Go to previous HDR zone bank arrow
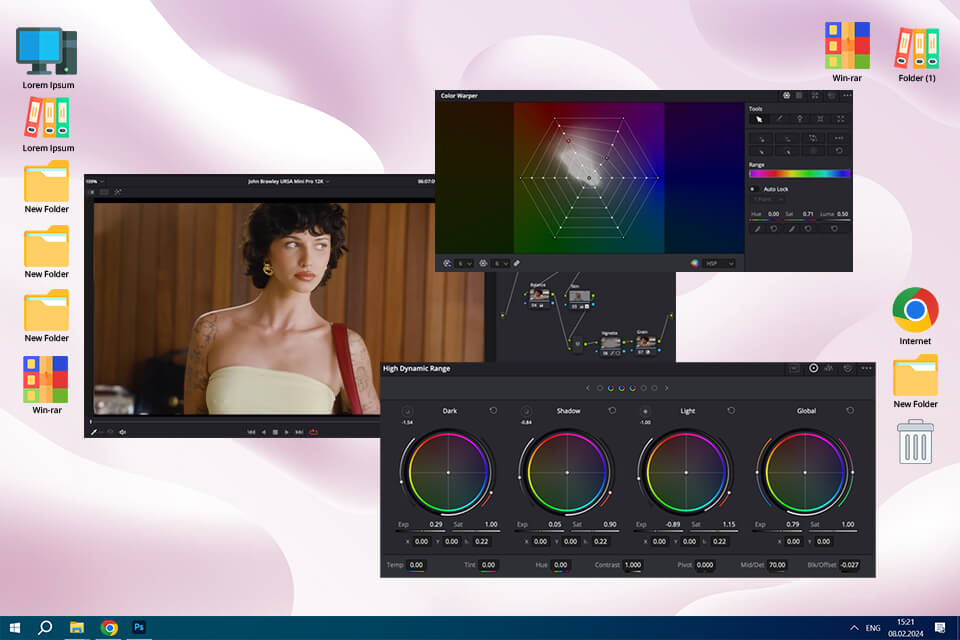 (x=588, y=388)
